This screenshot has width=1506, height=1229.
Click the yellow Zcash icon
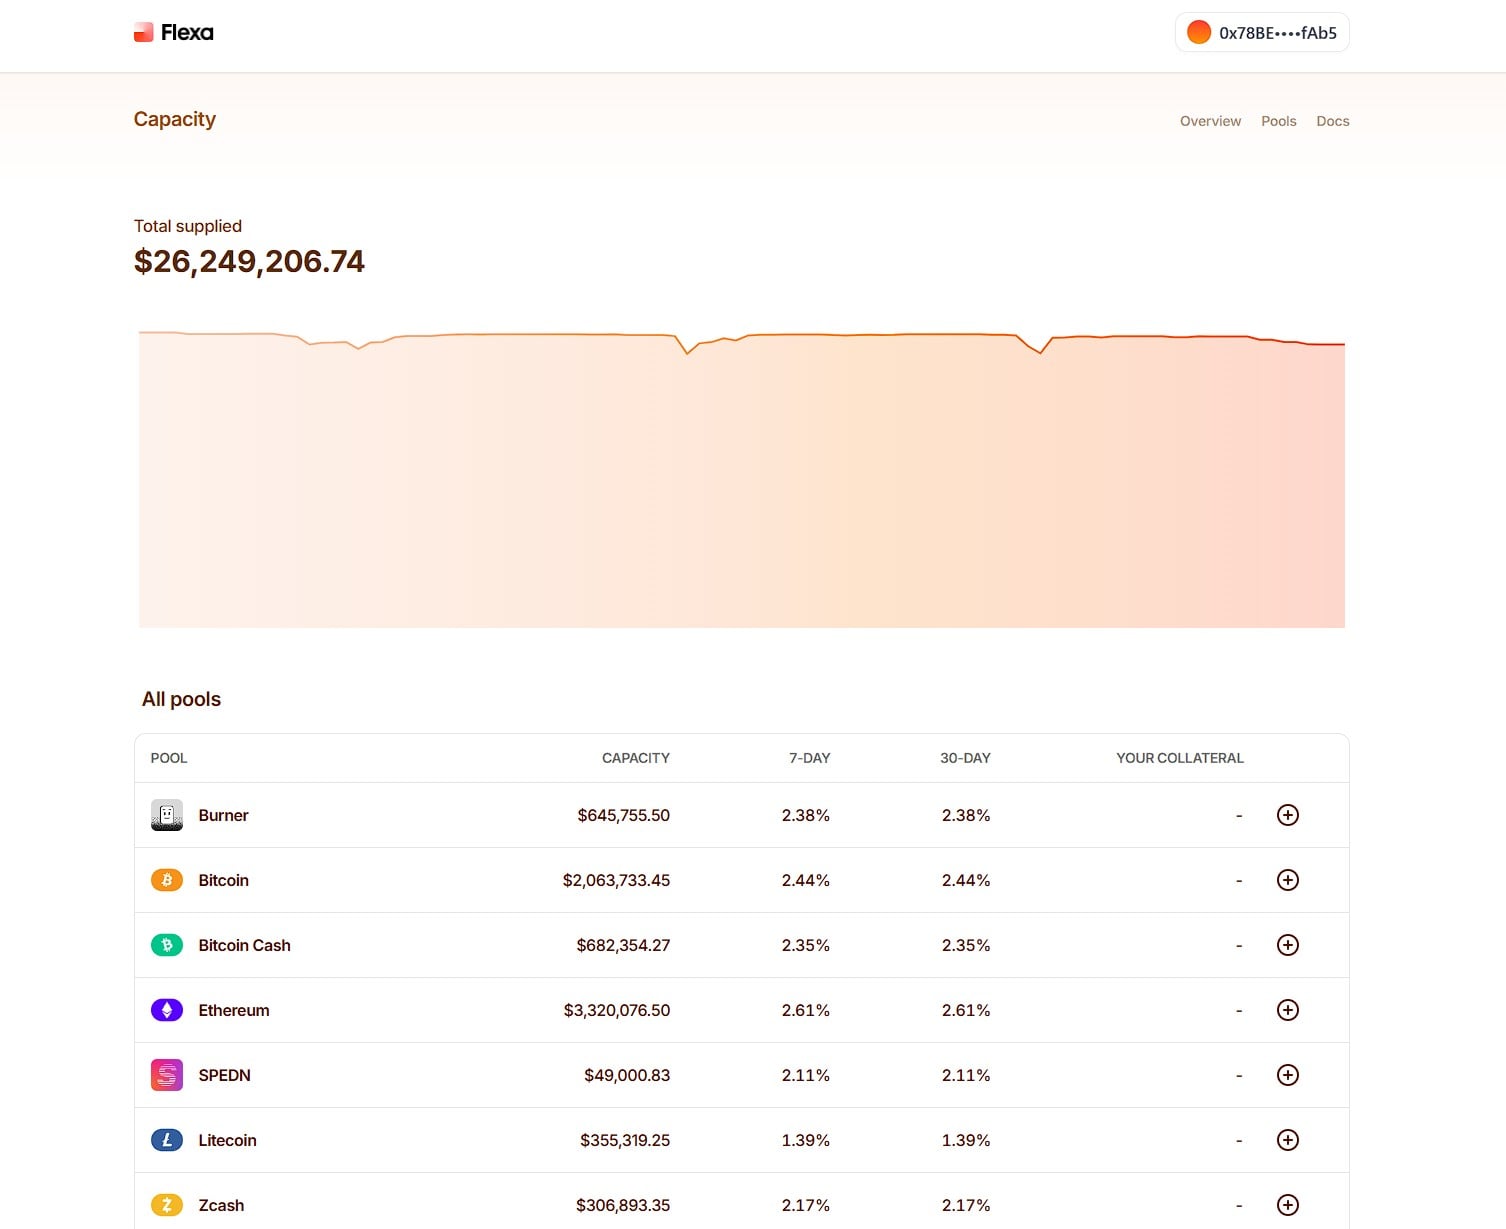167,1205
